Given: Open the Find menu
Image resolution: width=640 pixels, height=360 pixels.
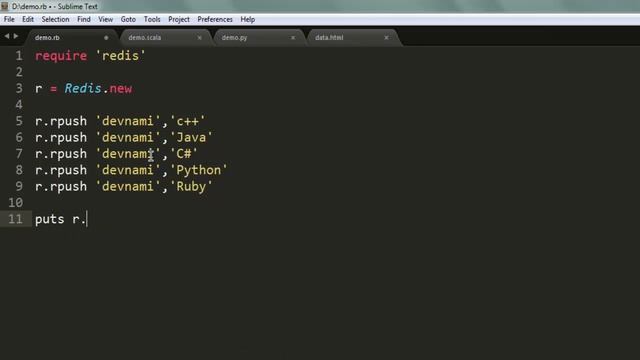Looking at the screenshot, I should pos(84,20).
